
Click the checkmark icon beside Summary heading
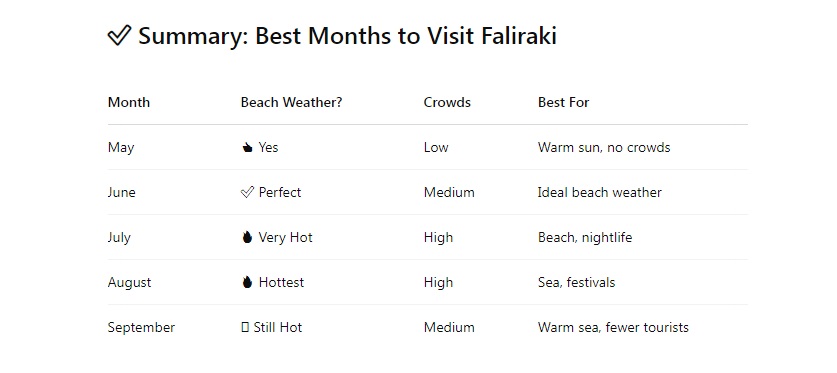click(119, 36)
